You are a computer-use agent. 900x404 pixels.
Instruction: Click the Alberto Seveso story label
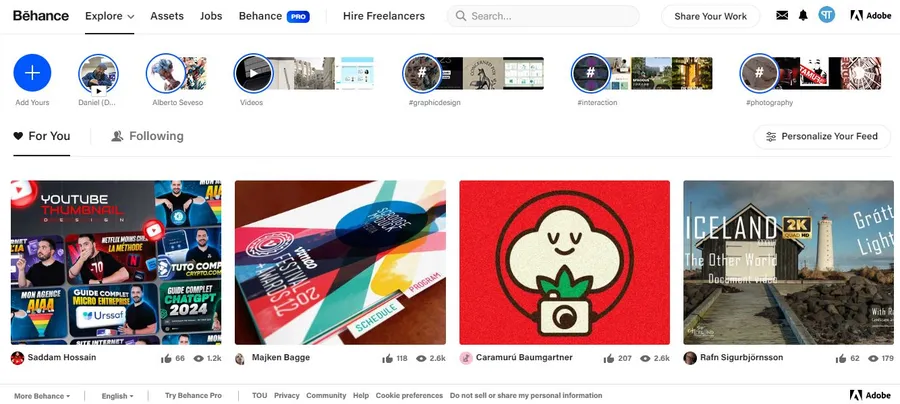177,103
